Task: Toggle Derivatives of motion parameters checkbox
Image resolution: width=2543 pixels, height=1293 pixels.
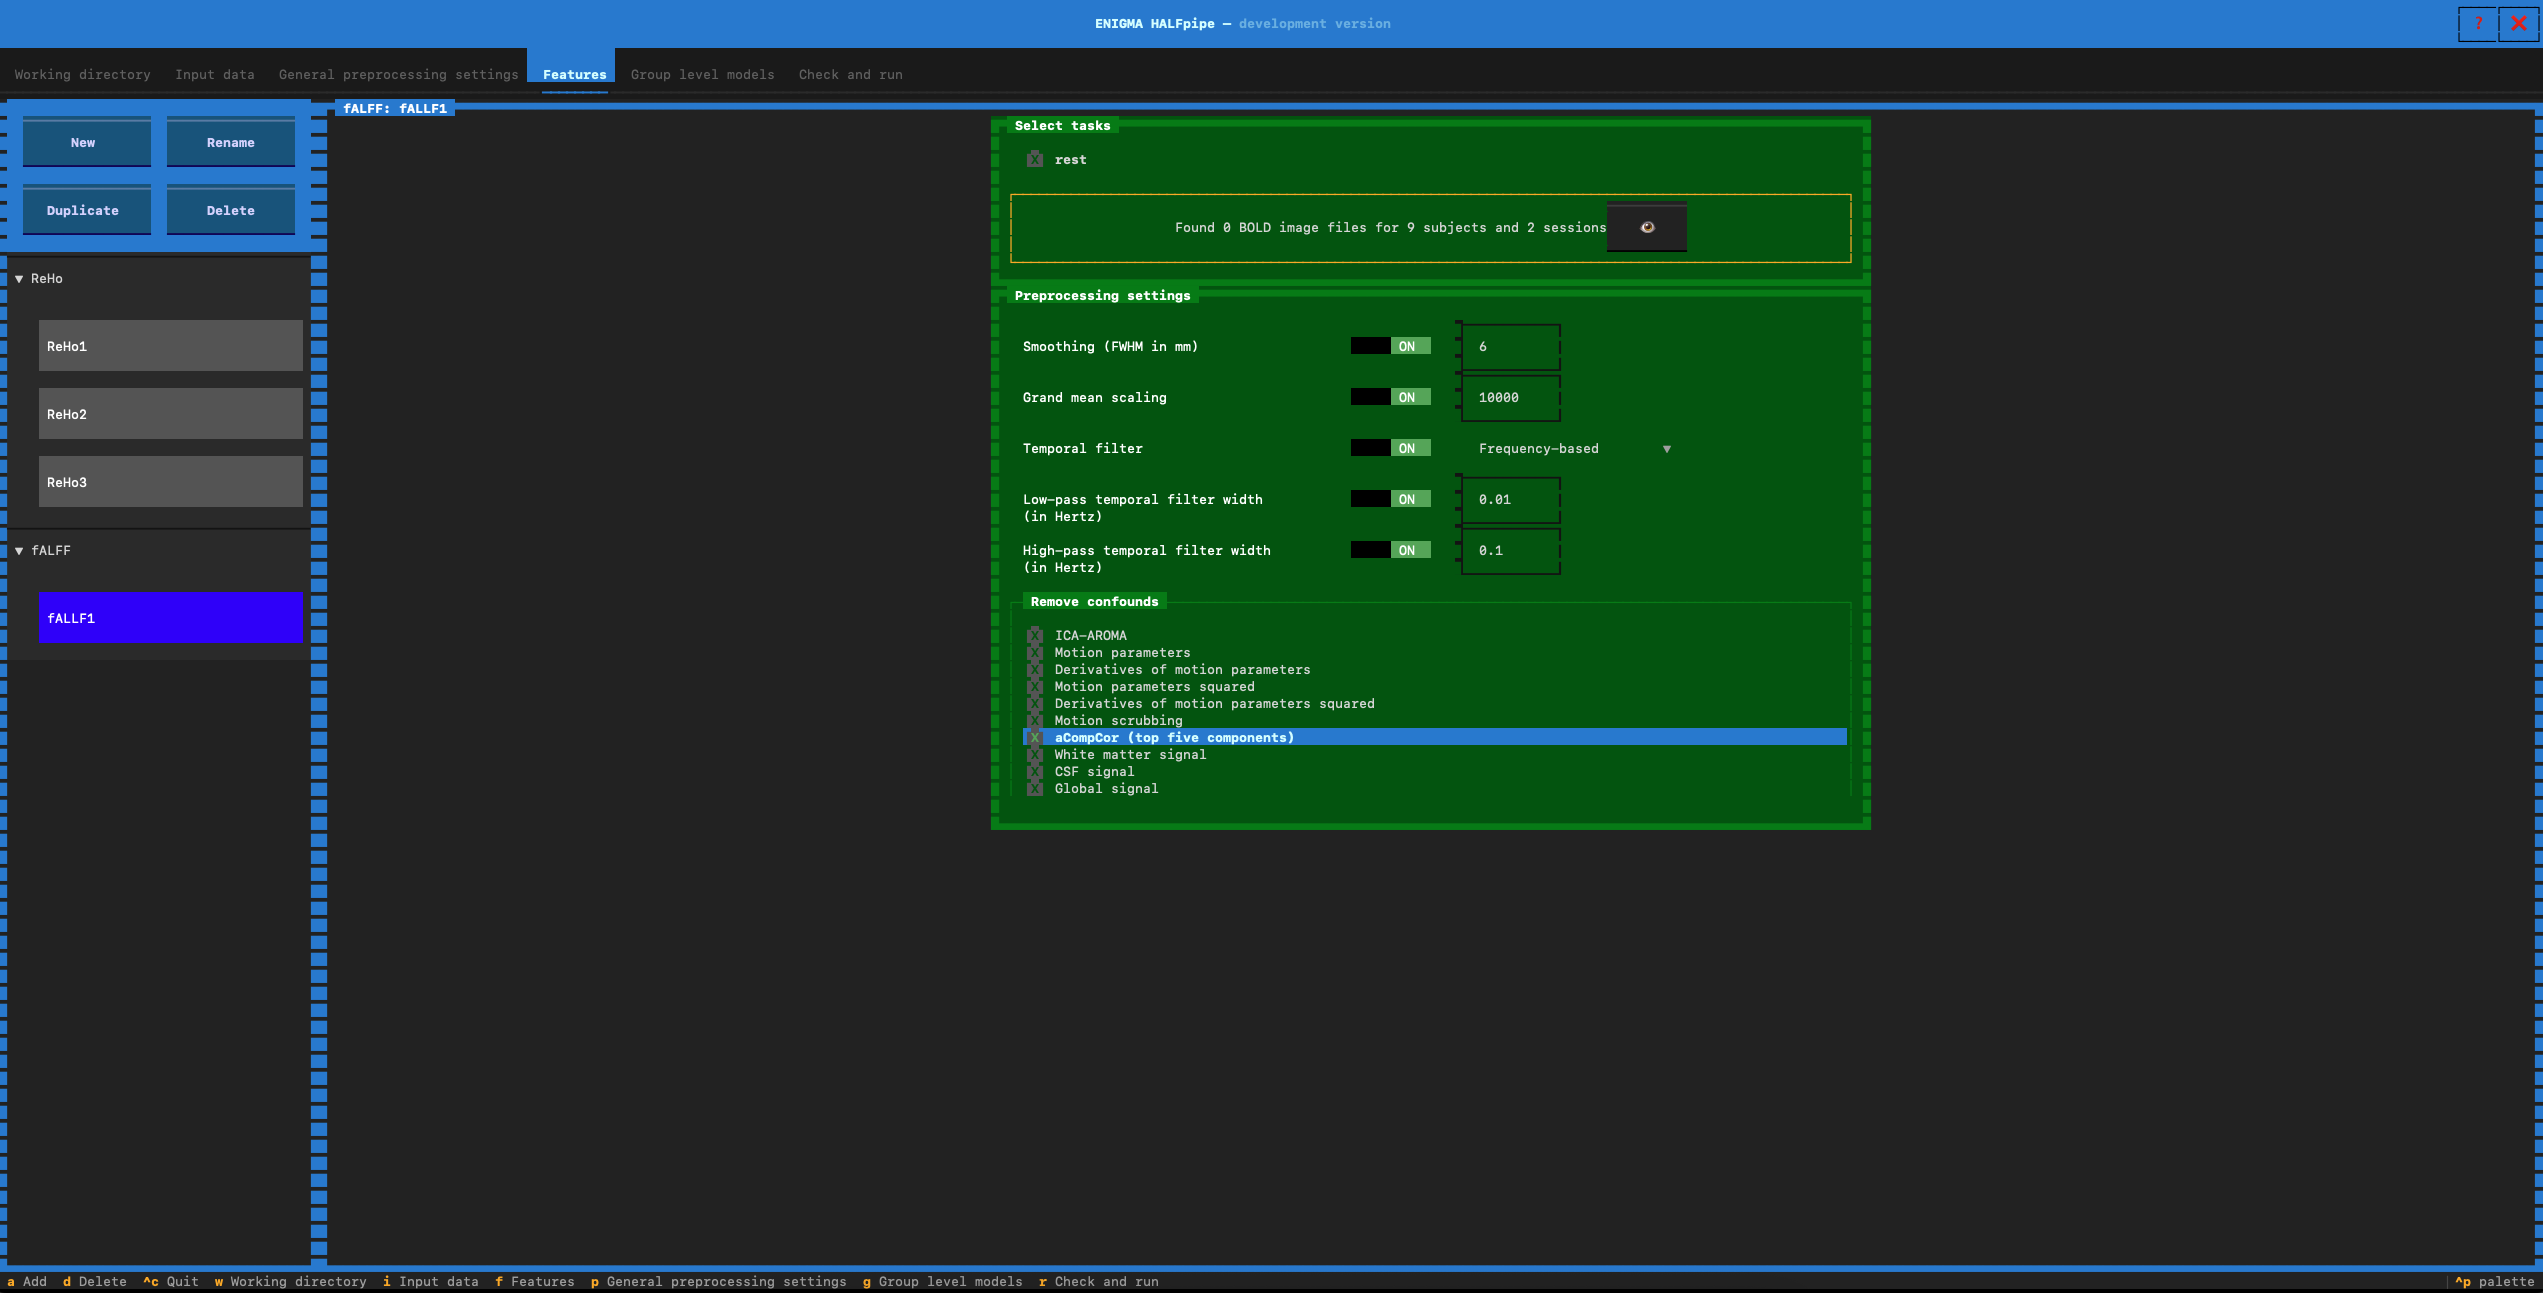Action: pyautogui.click(x=1035, y=669)
